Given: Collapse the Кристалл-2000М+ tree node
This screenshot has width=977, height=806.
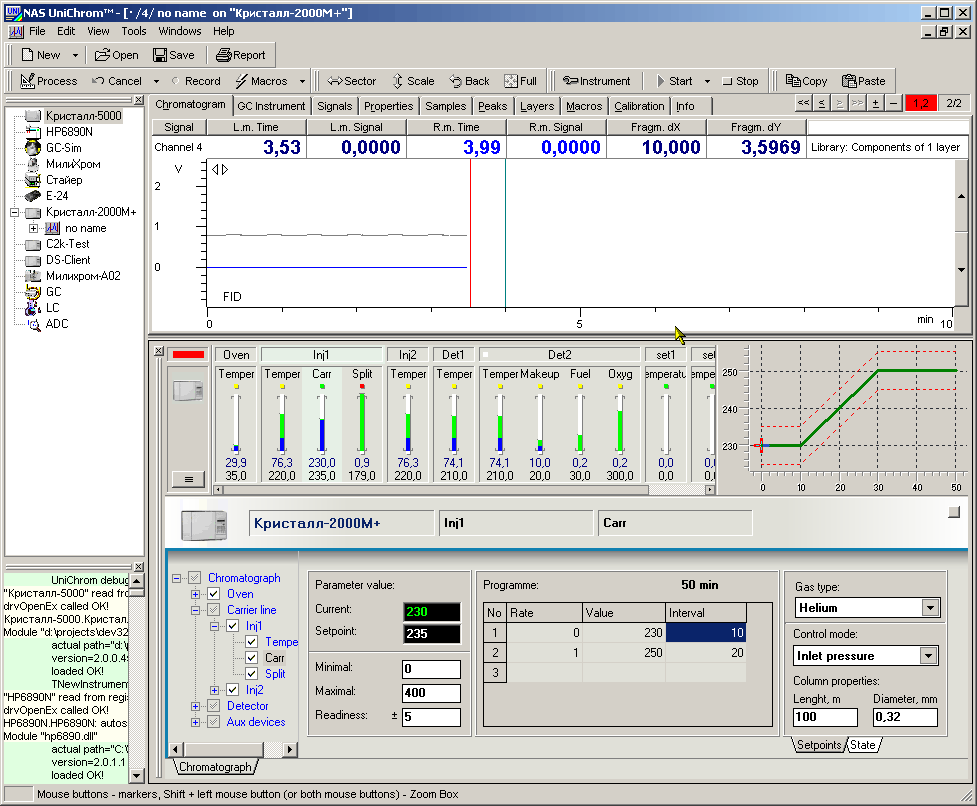Looking at the screenshot, I should pos(14,212).
